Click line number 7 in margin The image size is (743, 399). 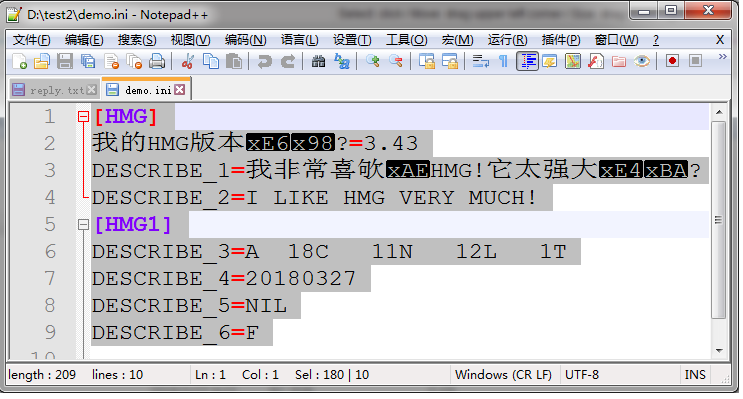pos(50,279)
